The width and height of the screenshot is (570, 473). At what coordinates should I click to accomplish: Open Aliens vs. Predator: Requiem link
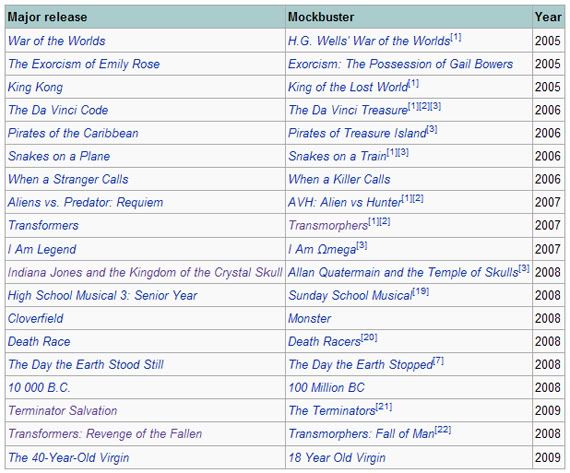tap(85, 202)
